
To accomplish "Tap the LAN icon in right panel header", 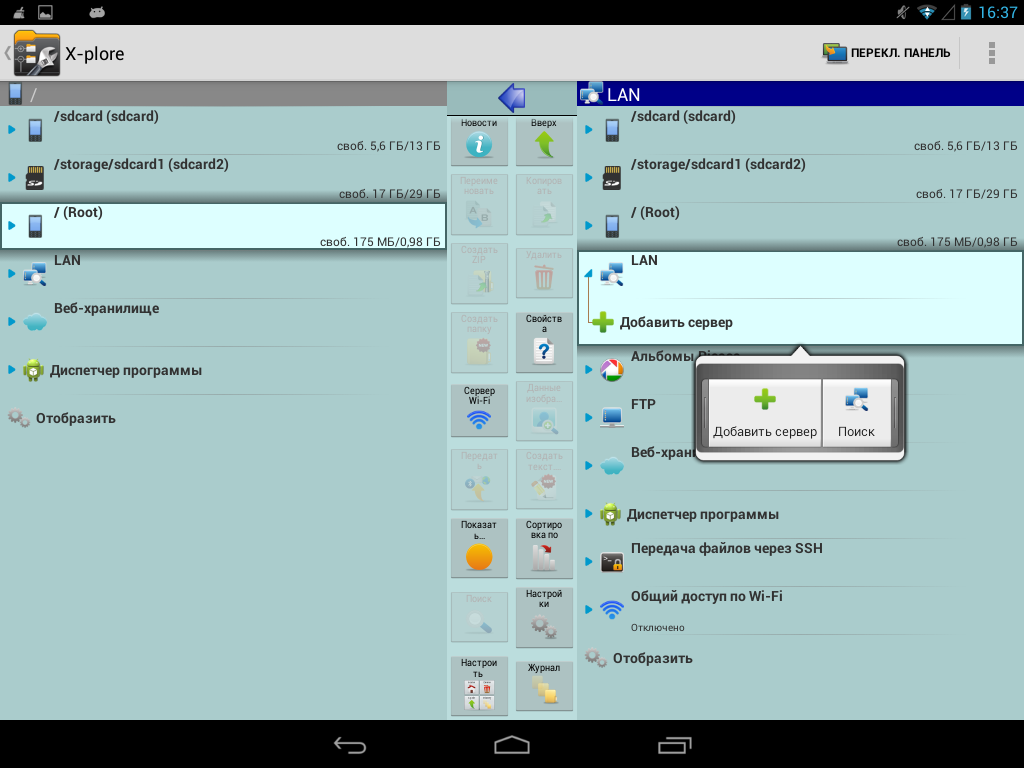I will 591,94.
